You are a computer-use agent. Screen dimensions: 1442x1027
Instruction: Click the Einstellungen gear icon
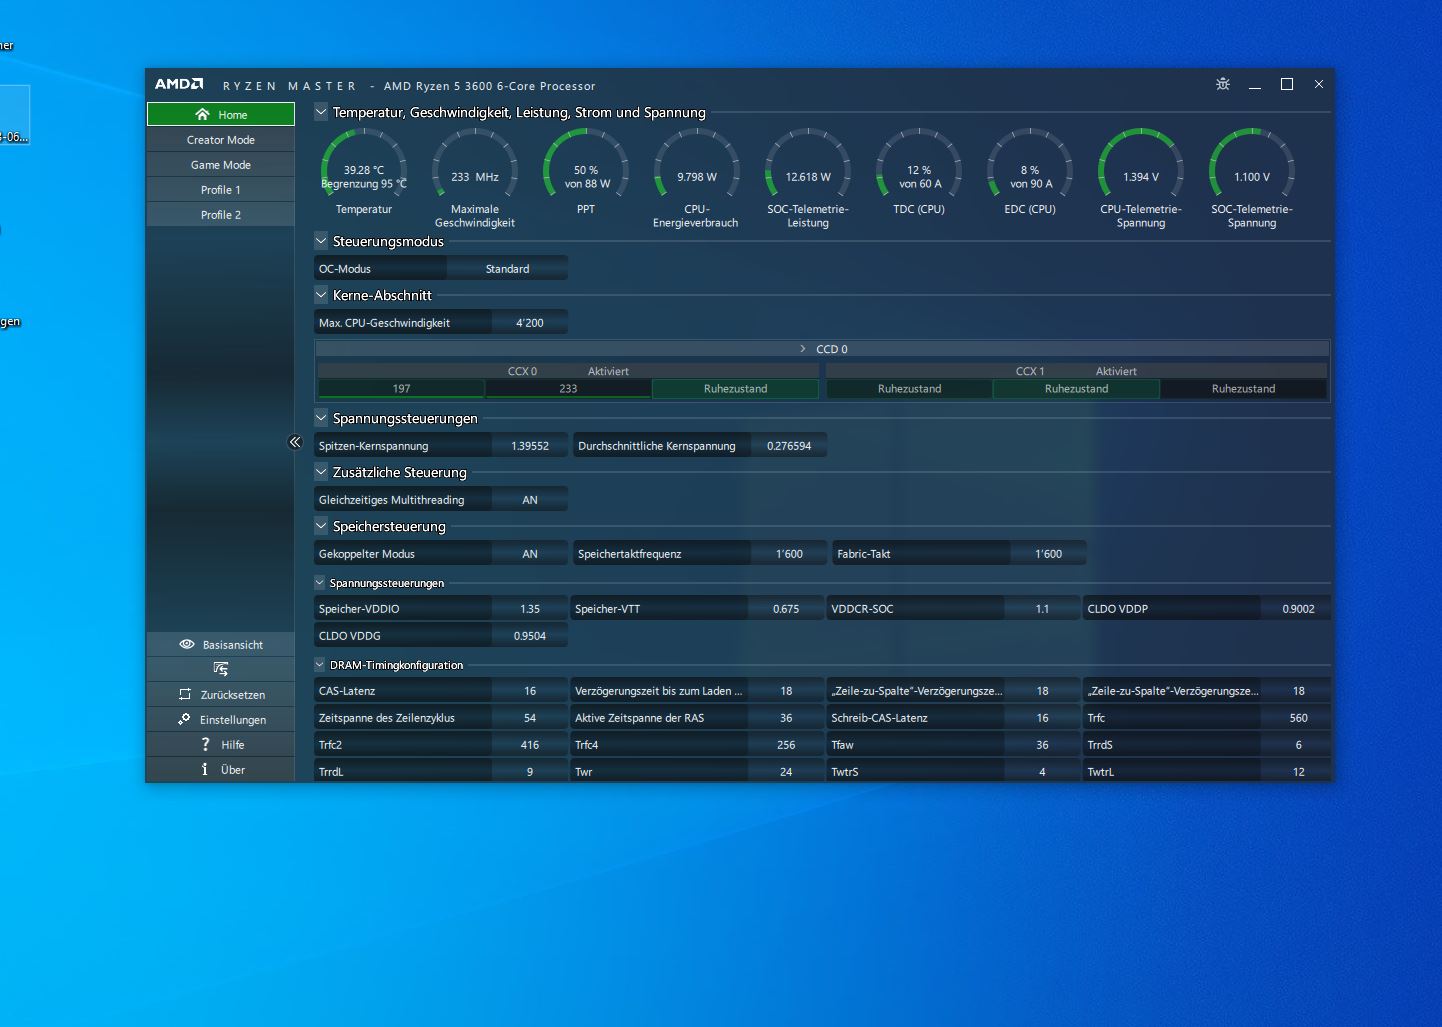pyautogui.click(x=184, y=719)
